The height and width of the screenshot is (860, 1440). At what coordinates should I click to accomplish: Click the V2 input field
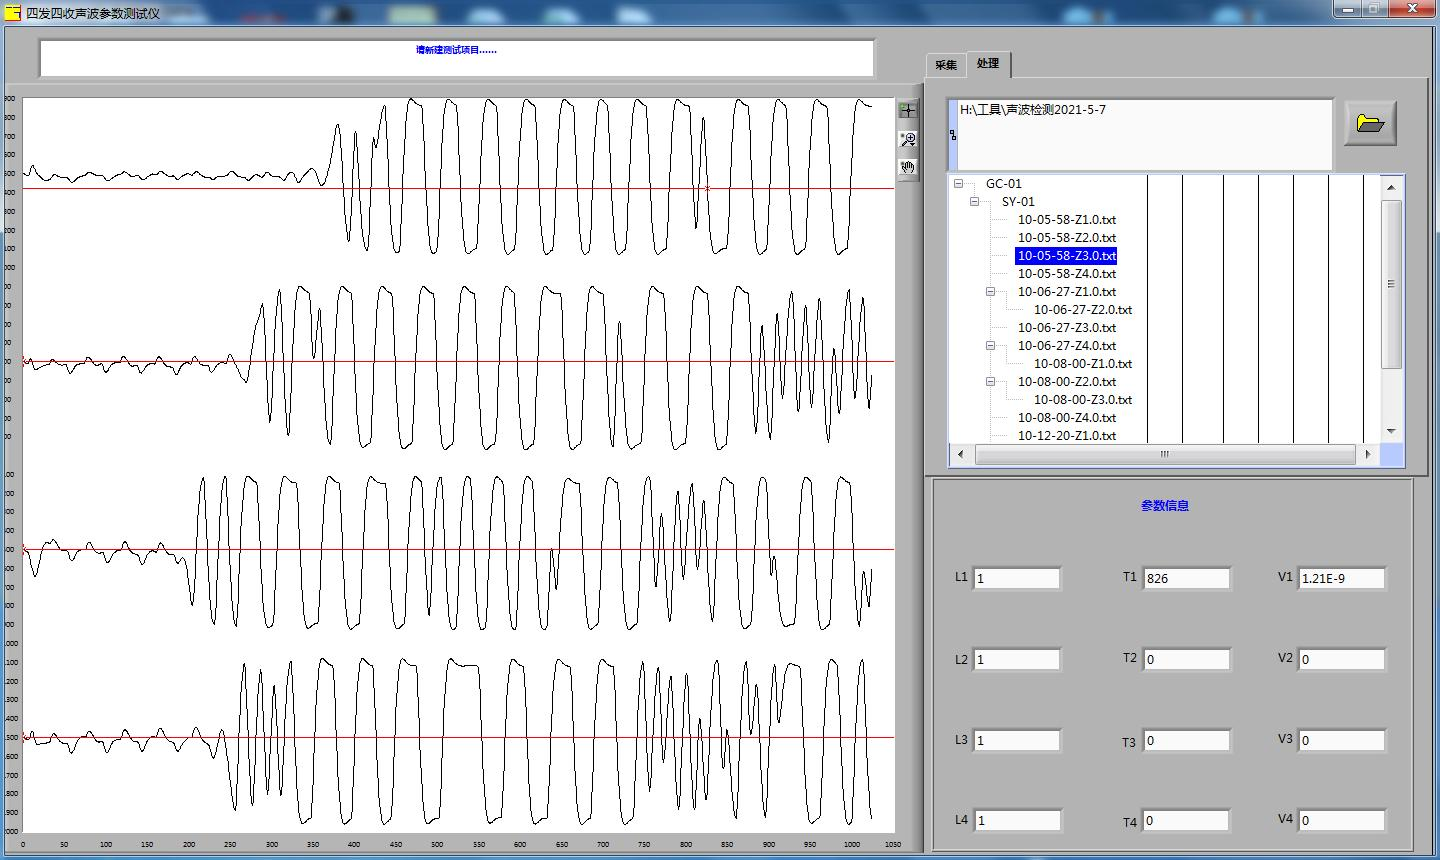click(x=1342, y=659)
